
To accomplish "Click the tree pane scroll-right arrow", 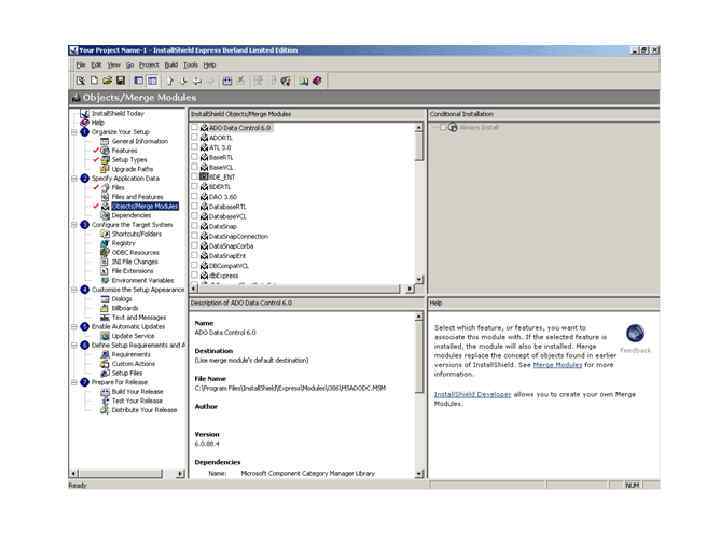I will pos(180,473).
